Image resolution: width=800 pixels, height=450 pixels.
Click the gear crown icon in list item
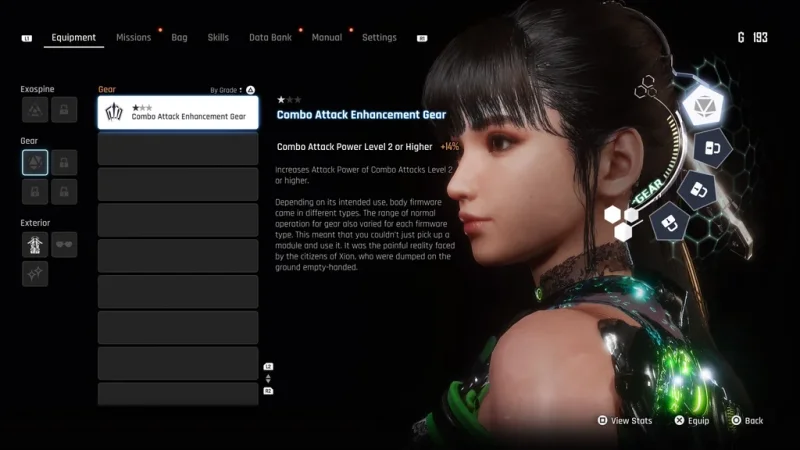point(114,112)
